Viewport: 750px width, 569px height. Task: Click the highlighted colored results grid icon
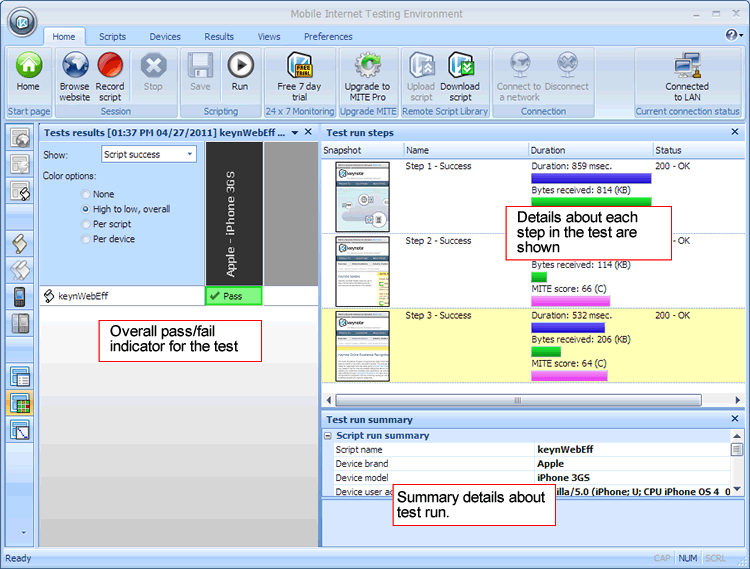(x=20, y=403)
